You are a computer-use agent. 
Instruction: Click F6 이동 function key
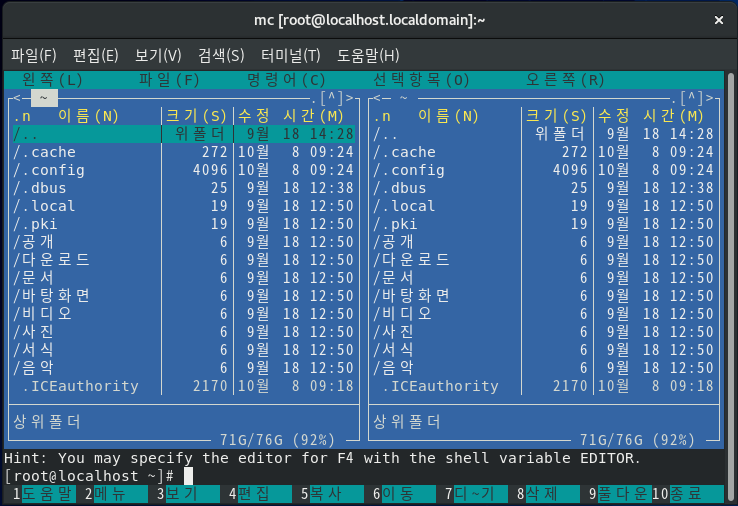(x=404, y=494)
